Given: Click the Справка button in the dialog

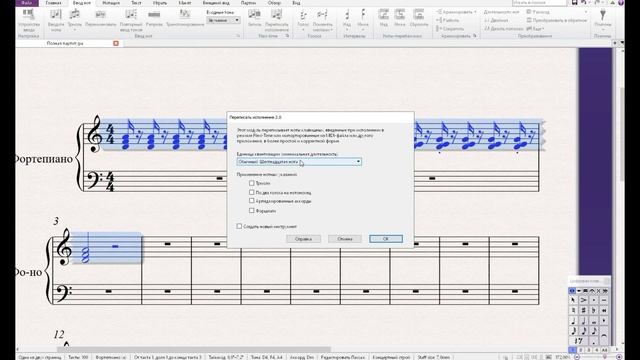Looking at the screenshot, I should click(303, 239).
